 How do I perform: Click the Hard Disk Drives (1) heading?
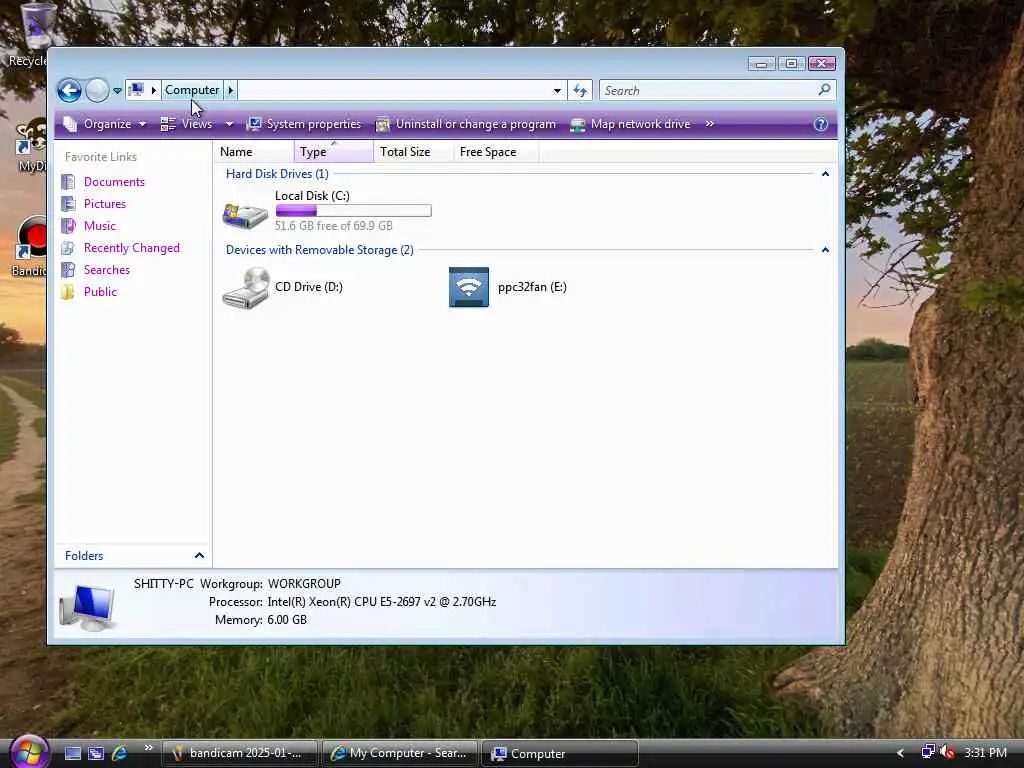click(277, 174)
